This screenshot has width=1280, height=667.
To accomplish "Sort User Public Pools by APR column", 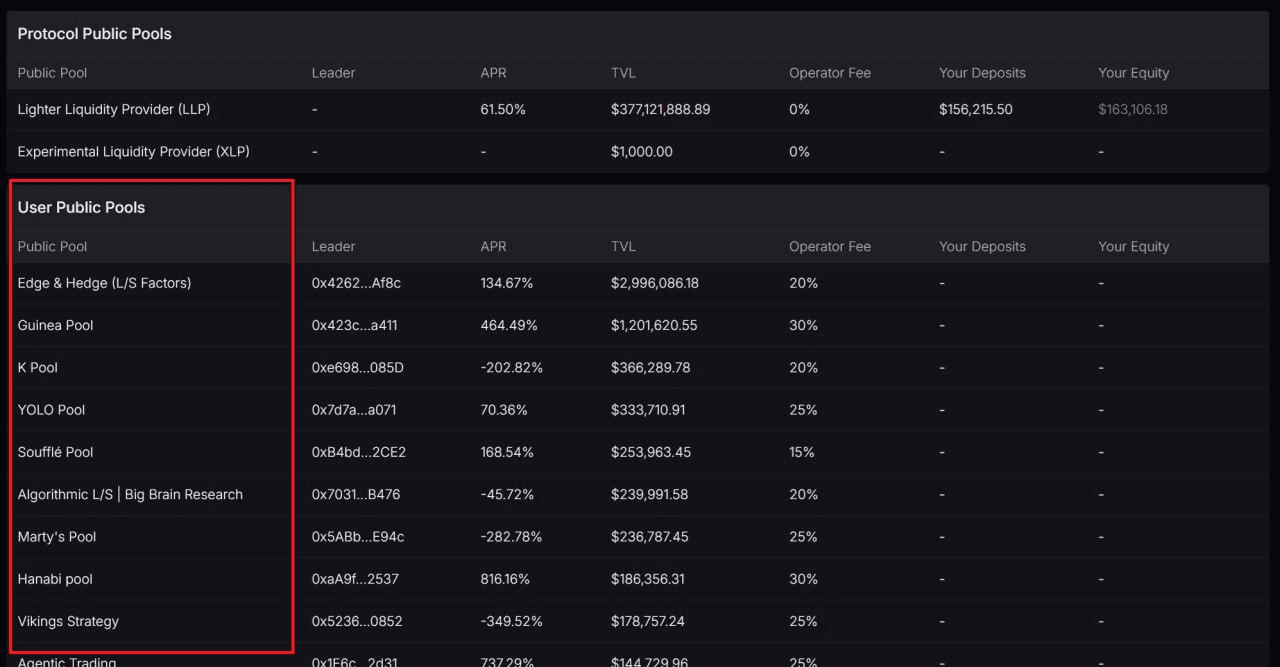I will (x=494, y=247).
